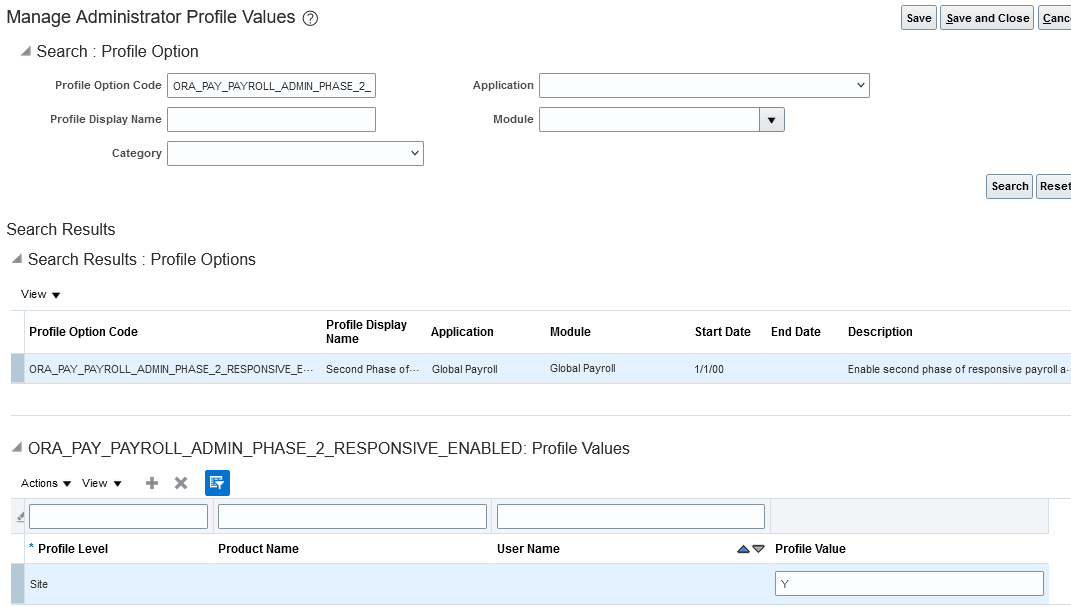Open the Category dropdown
Viewport: 1071px width, 607px height.
click(x=295, y=153)
